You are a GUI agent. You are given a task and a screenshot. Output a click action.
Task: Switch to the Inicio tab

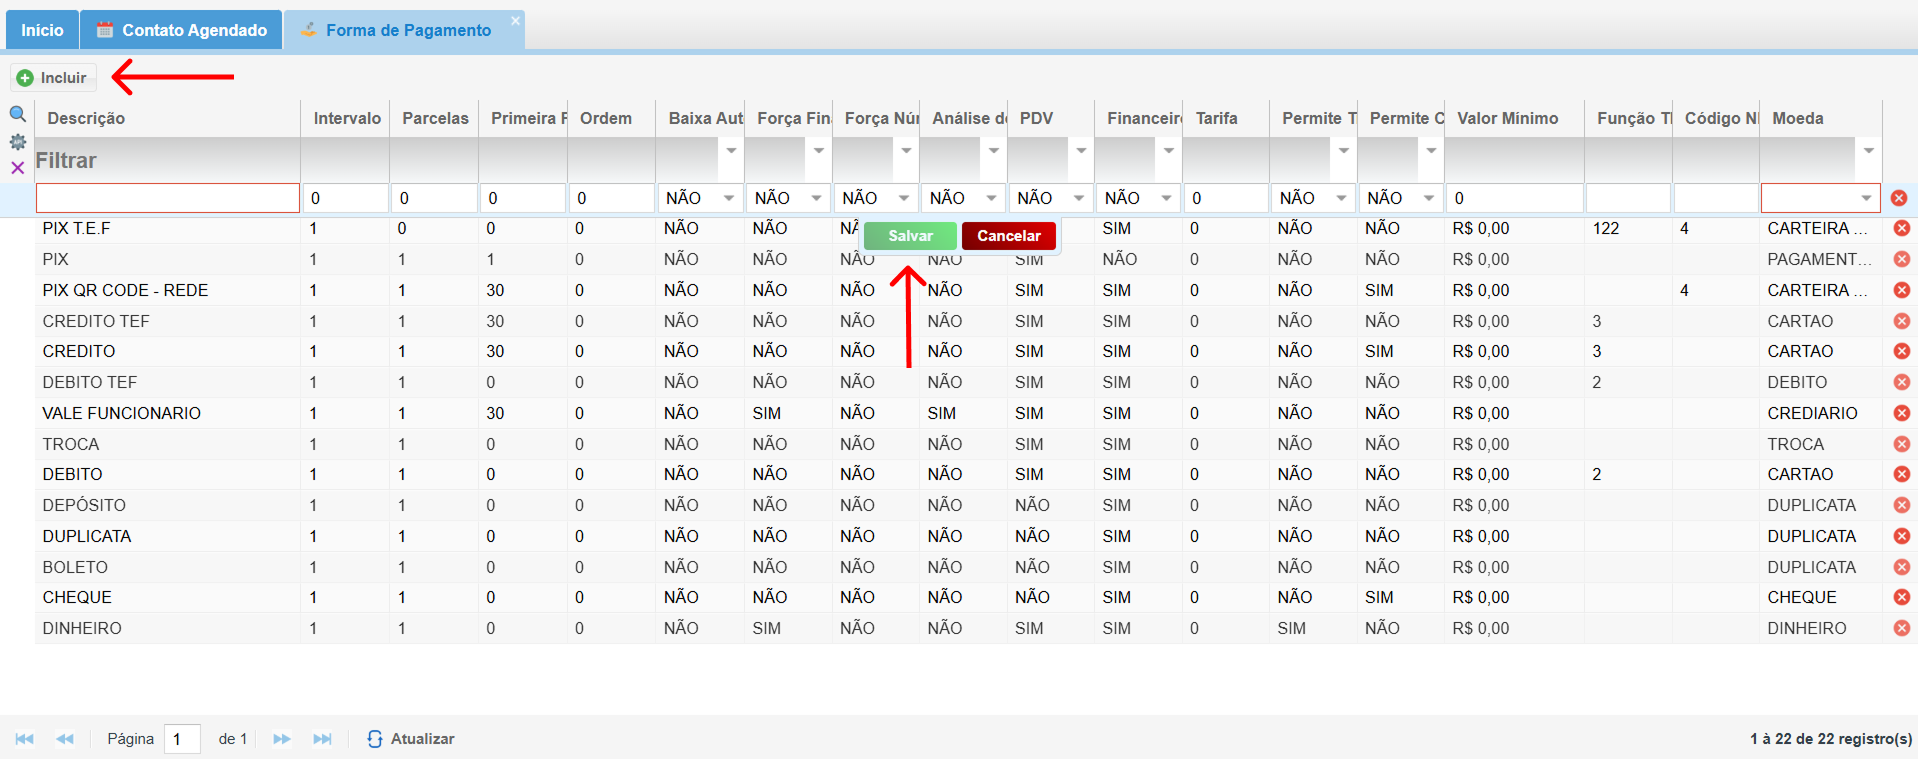coord(42,30)
